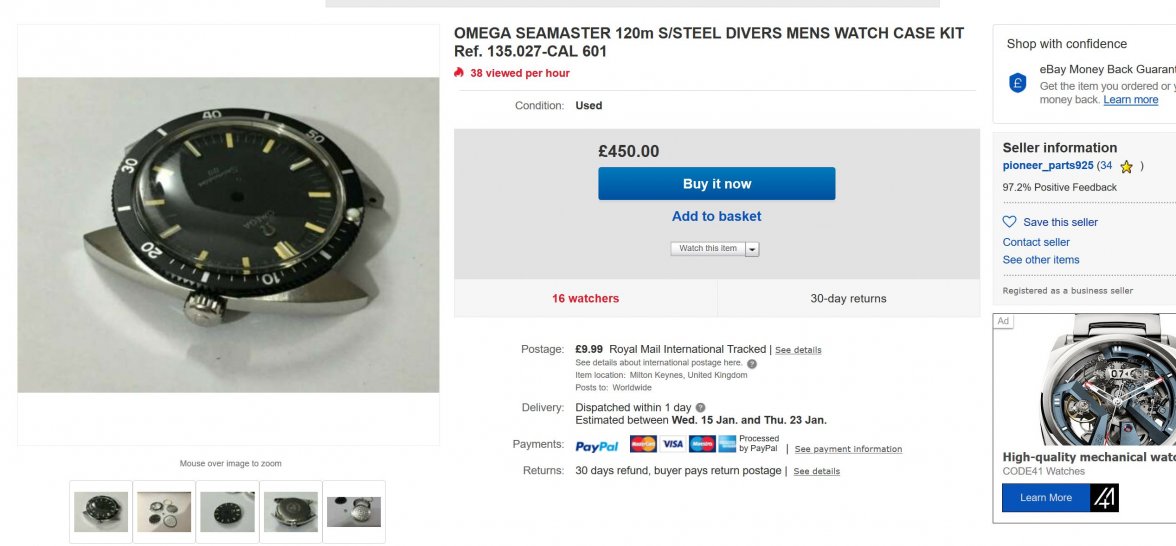The width and height of the screenshot is (1176, 546).
Task: Expand the Watch this item dropdown arrow
Action: 752,249
